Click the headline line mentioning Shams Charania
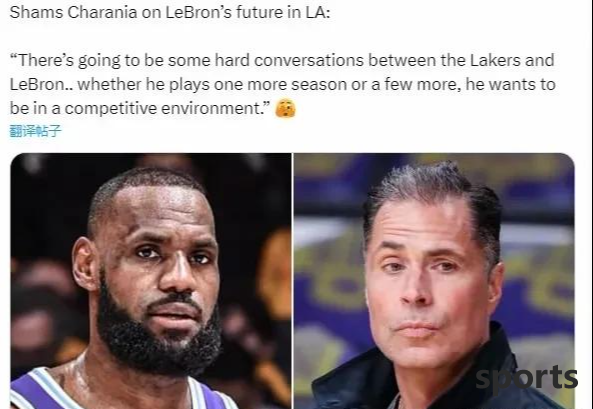The width and height of the screenshot is (593, 409). 170,12
